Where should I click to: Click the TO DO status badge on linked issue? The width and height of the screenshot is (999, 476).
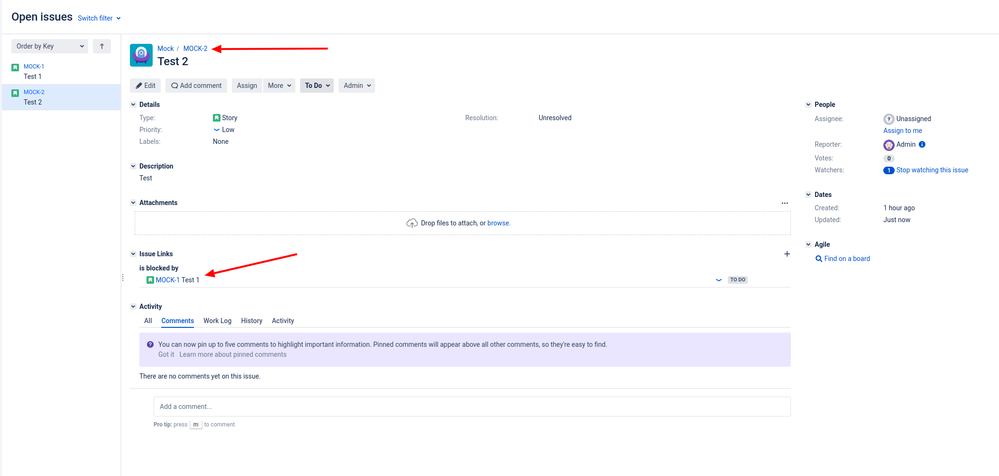(x=737, y=280)
